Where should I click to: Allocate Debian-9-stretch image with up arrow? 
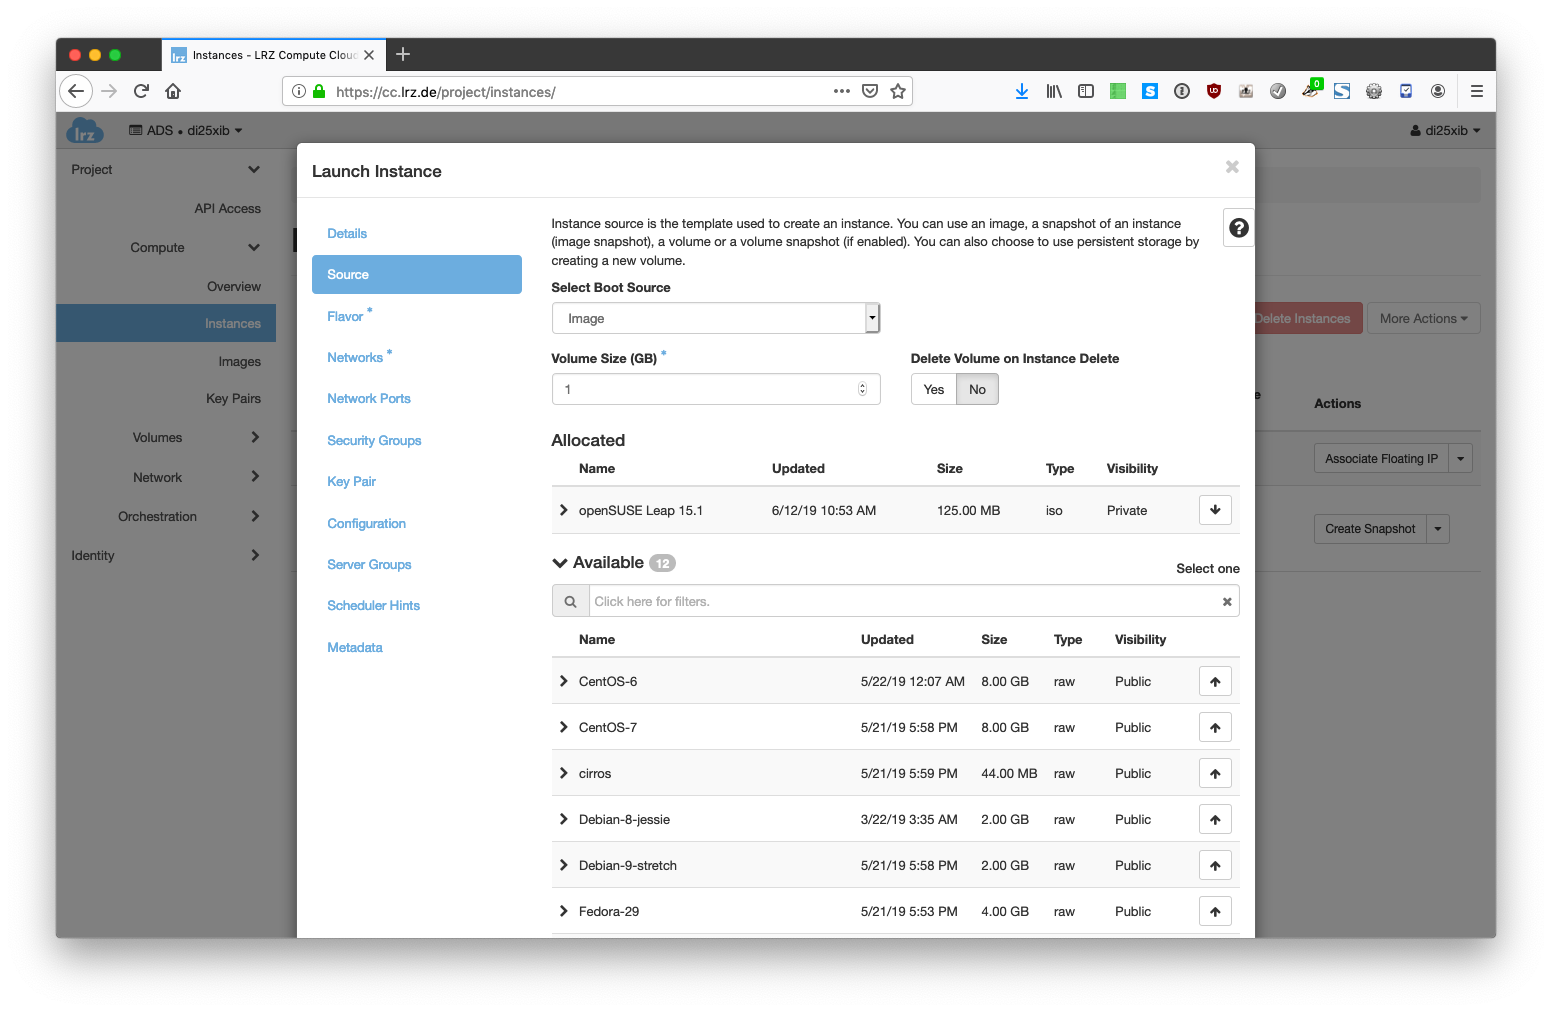click(1215, 866)
